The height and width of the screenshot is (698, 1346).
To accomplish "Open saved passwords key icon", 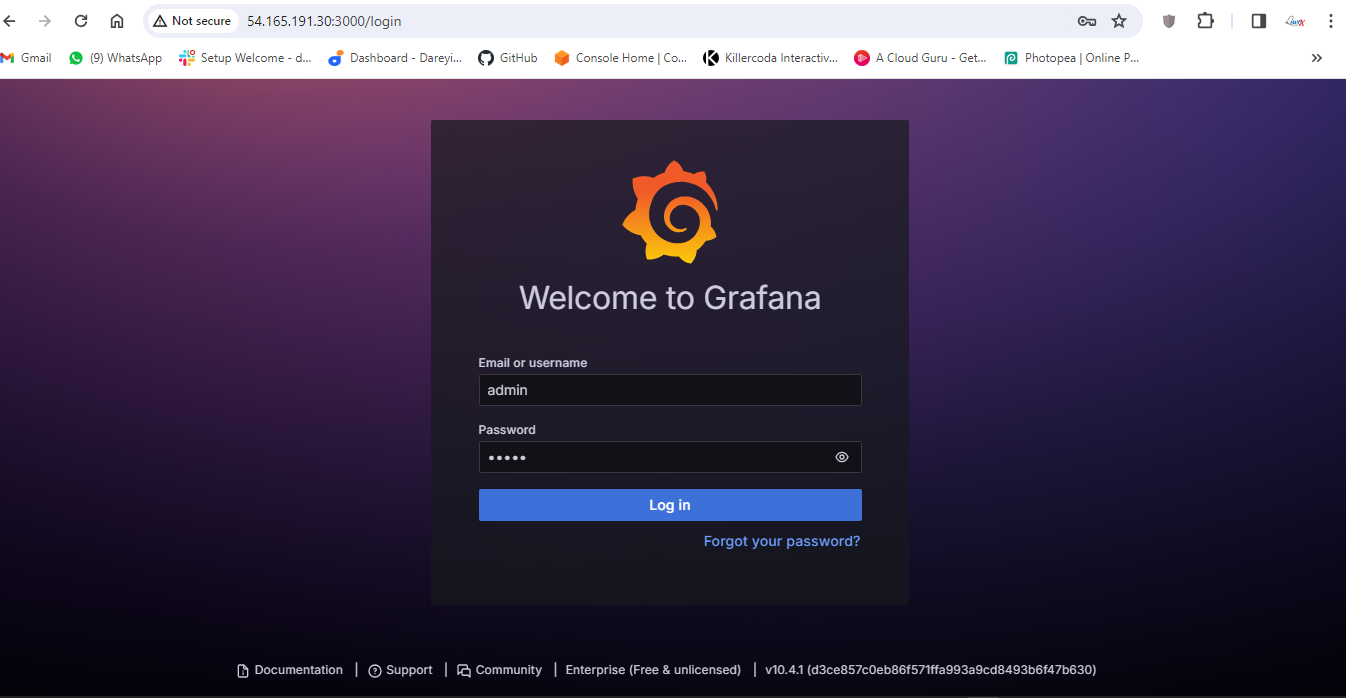I will coord(1087,21).
